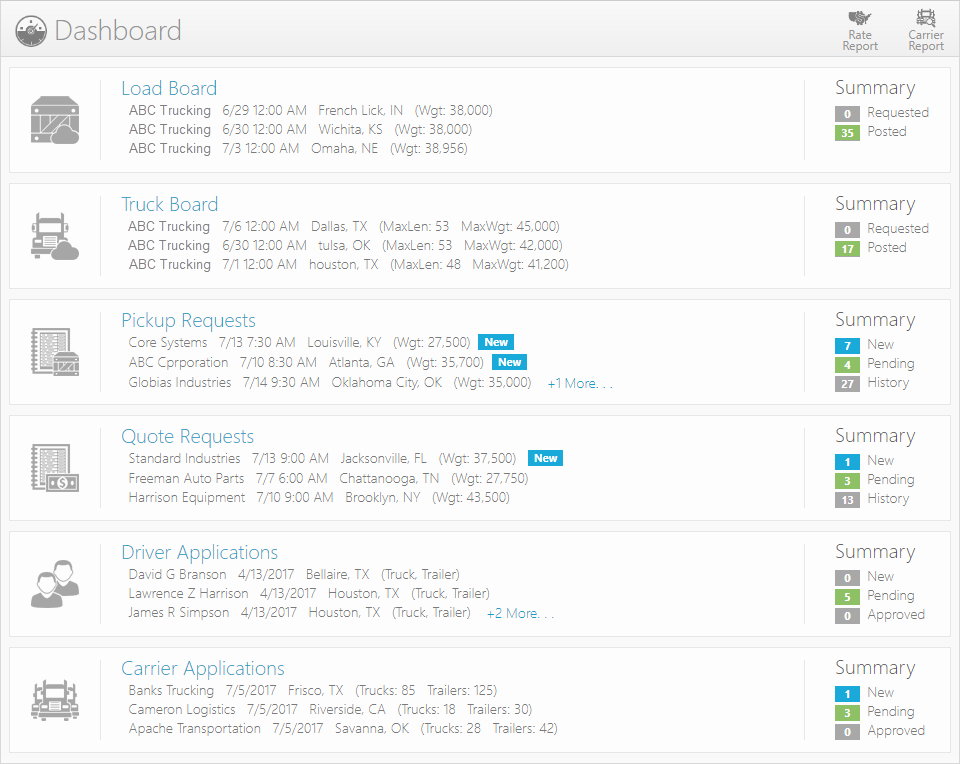Screen dimensions: 960x764
Task: Click the Quote Requests money icon
Action: 55,468
